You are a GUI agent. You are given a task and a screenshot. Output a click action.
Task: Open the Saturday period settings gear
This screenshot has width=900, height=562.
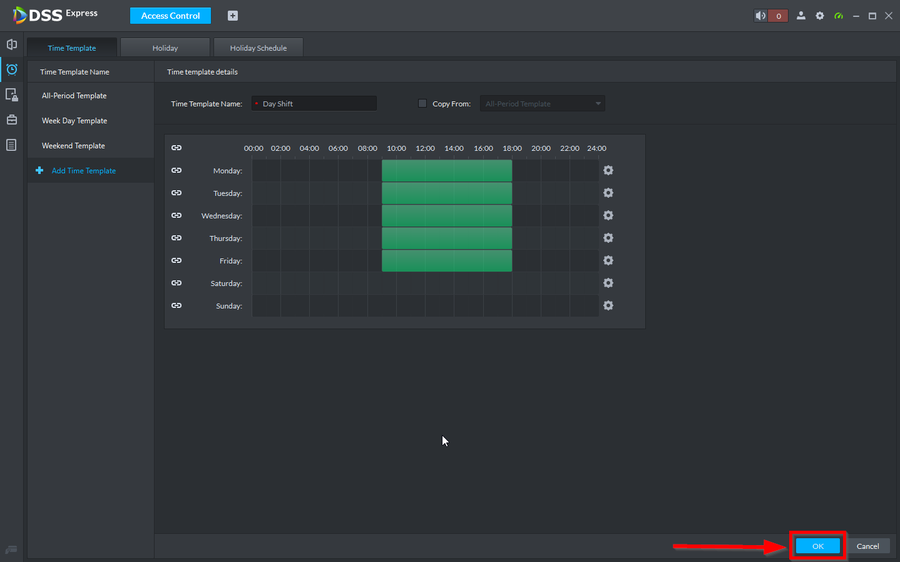tap(608, 283)
